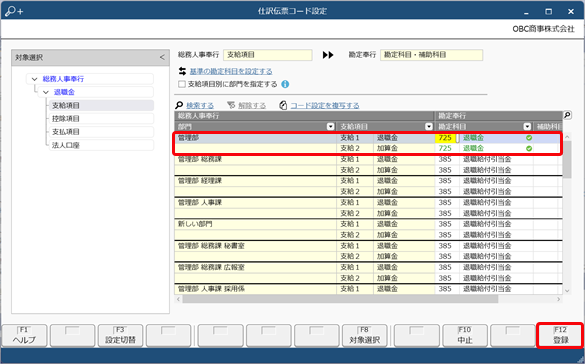Viewport: 585px width, 364px height.
Task: Click the table scroll-right arrow
Action: (x=559, y=299)
